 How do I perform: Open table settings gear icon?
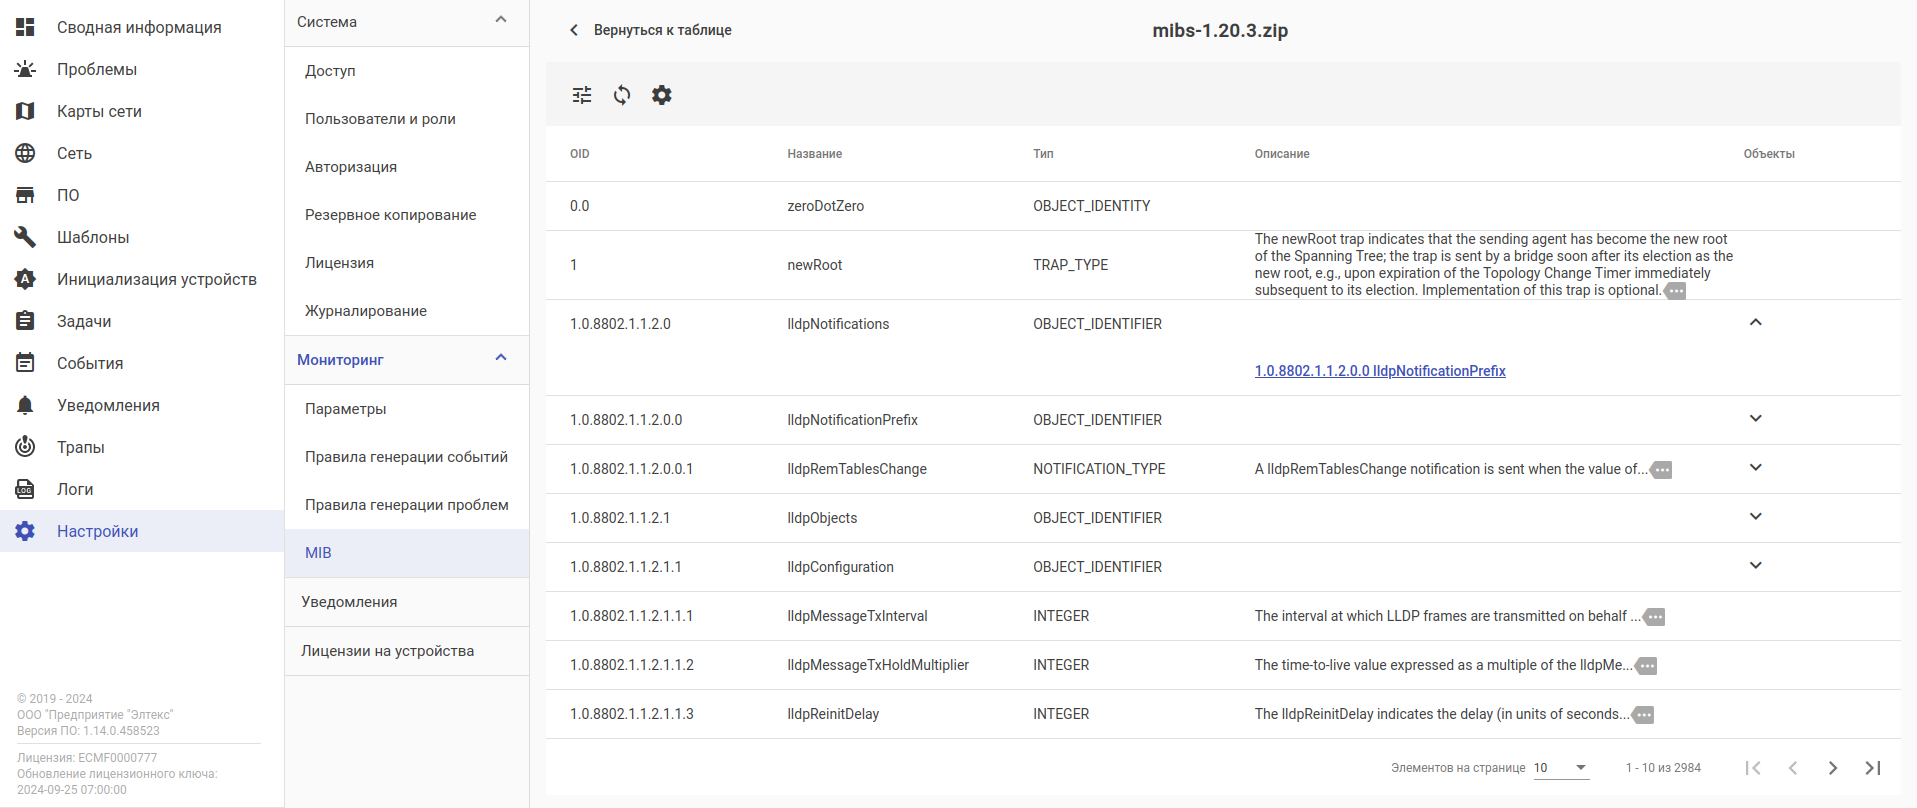662,95
